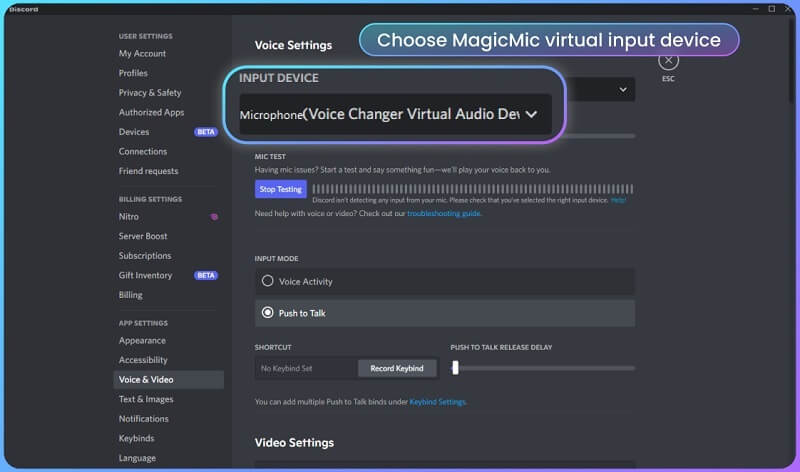Screen dimensions: 800x472
Task: Click the Stop Testing button
Action: [281, 189]
